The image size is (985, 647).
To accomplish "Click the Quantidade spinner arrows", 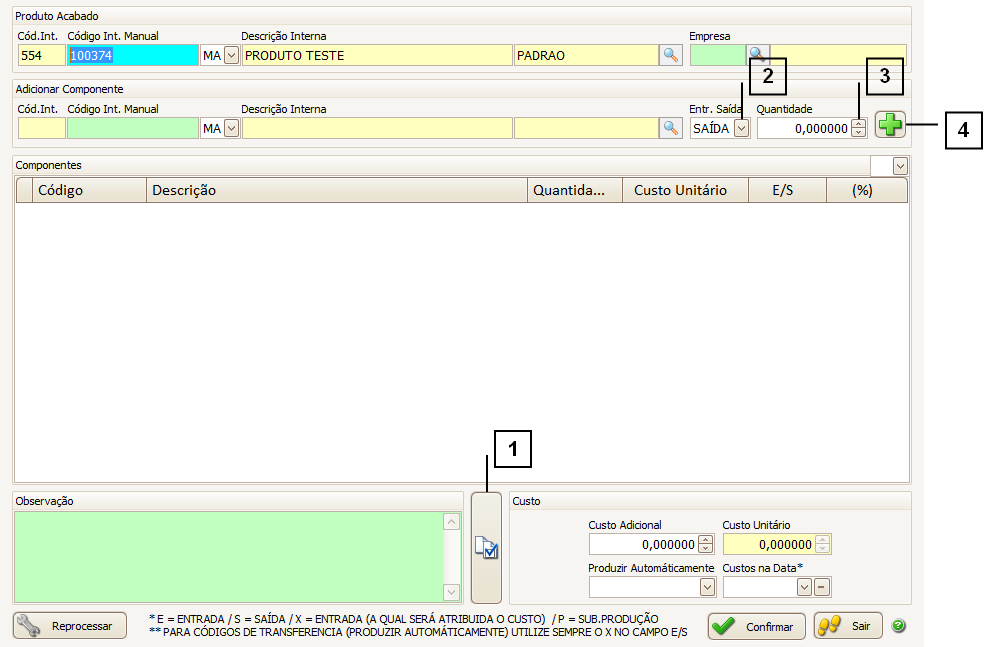I will pos(858,128).
